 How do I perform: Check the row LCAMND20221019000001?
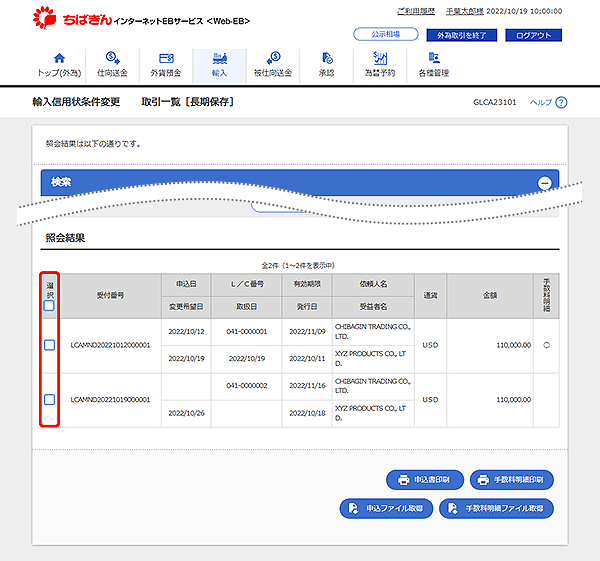(49, 400)
